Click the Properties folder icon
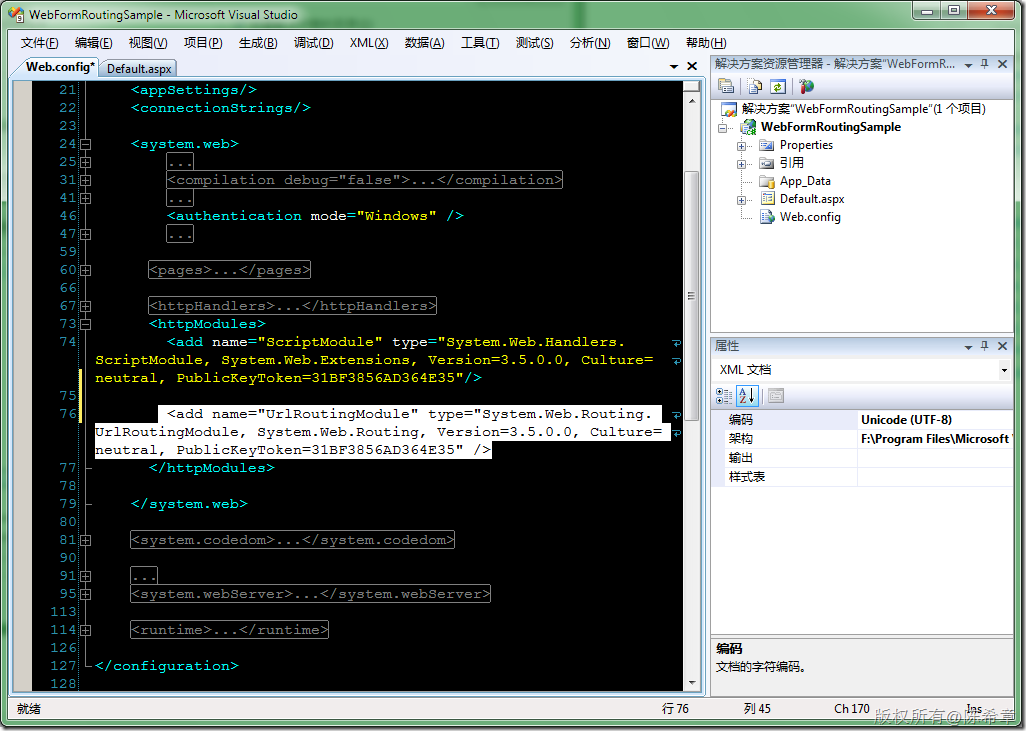Image resolution: width=1026 pixels, height=731 pixels. coord(767,145)
